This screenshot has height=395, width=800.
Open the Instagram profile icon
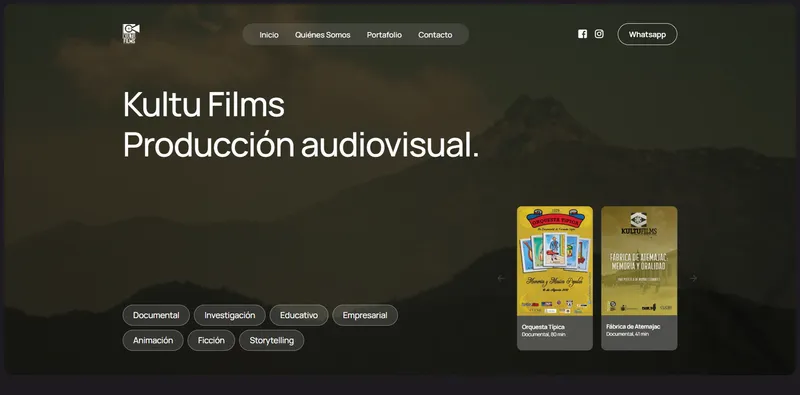[599, 34]
